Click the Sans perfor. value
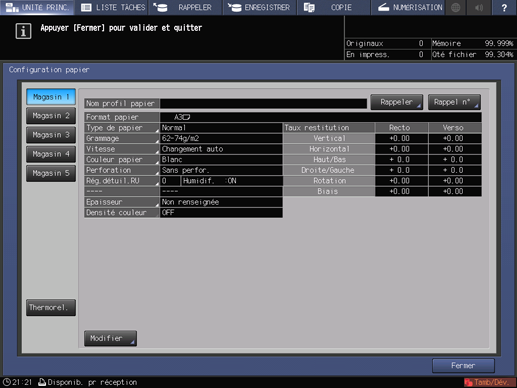This screenshot has width=517, height=388. [221, 170]
